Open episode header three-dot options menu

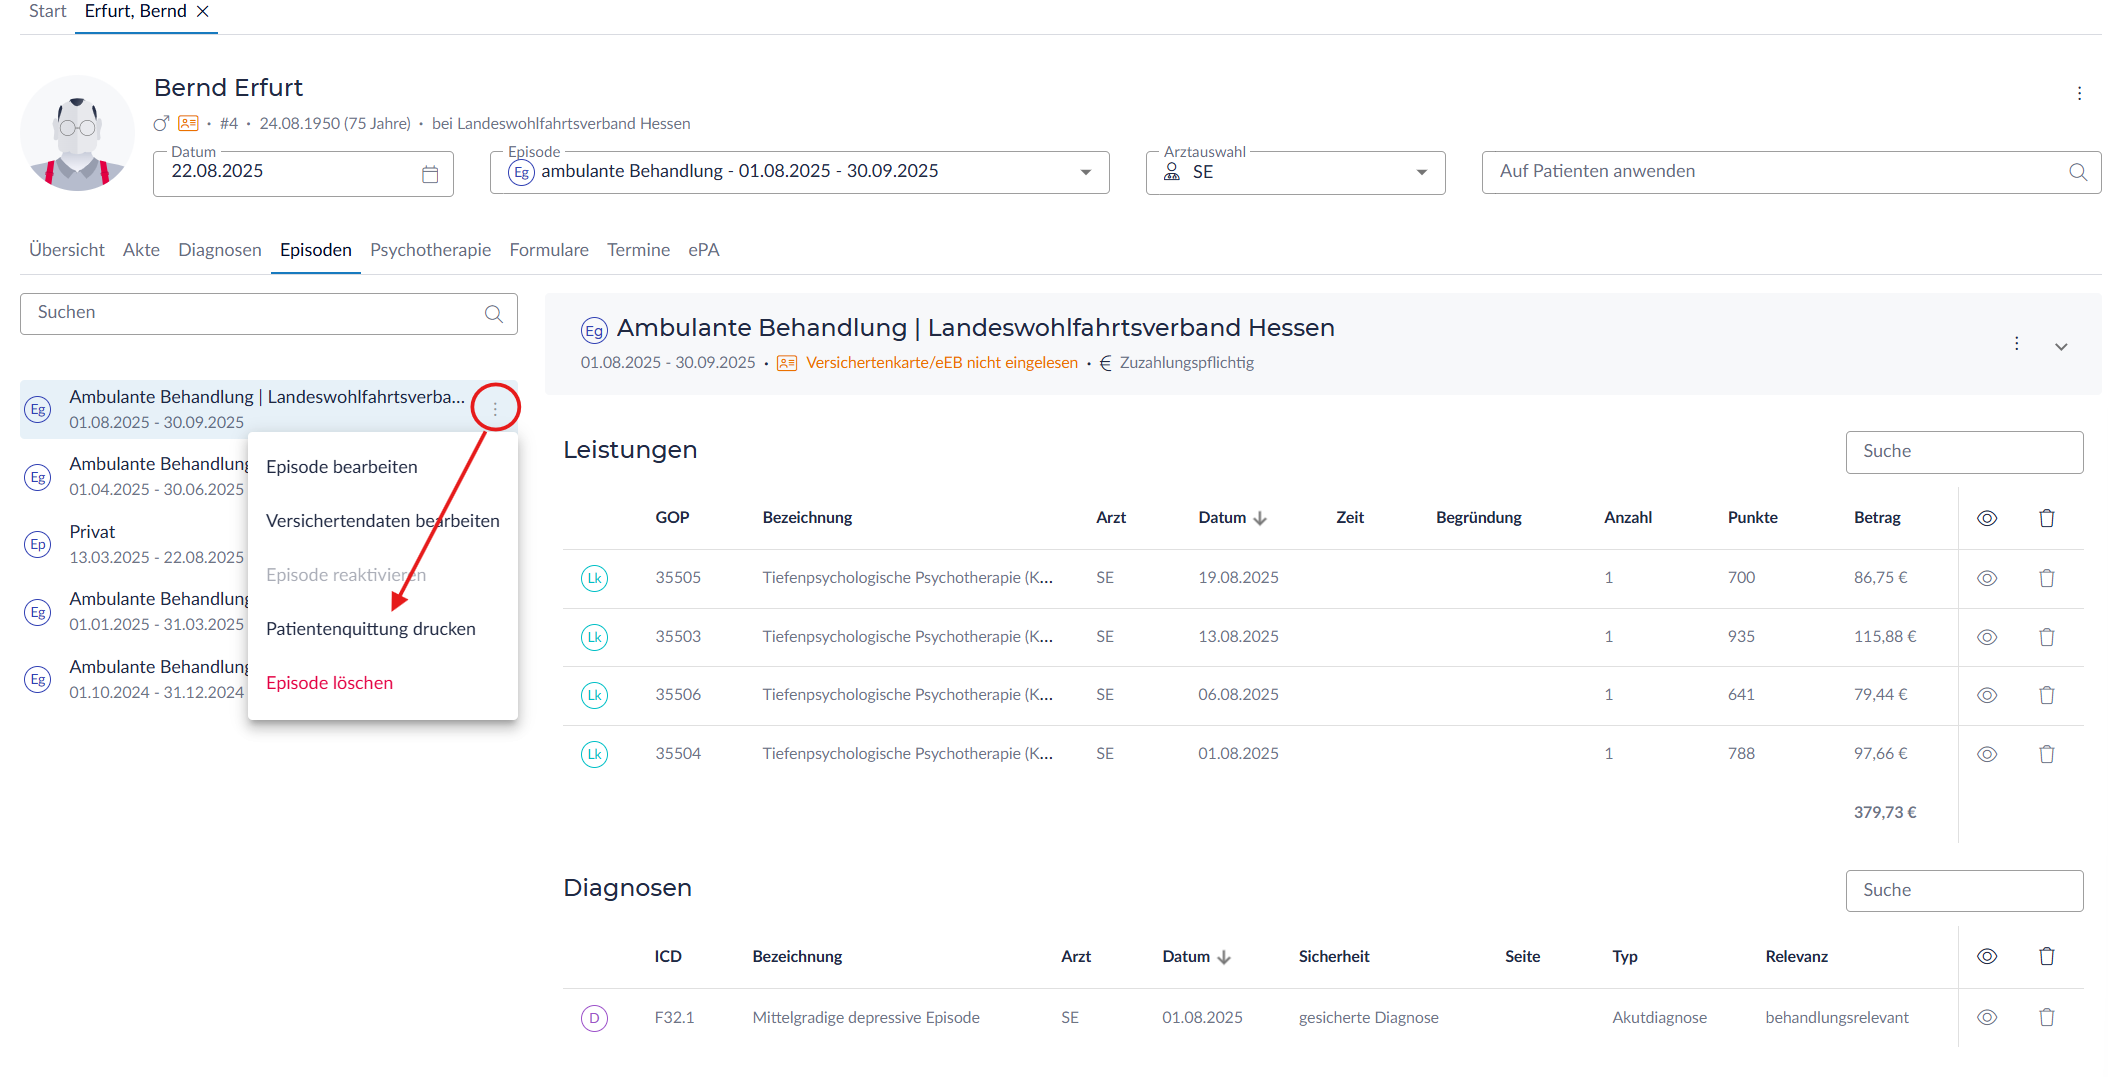[2016, 344]
